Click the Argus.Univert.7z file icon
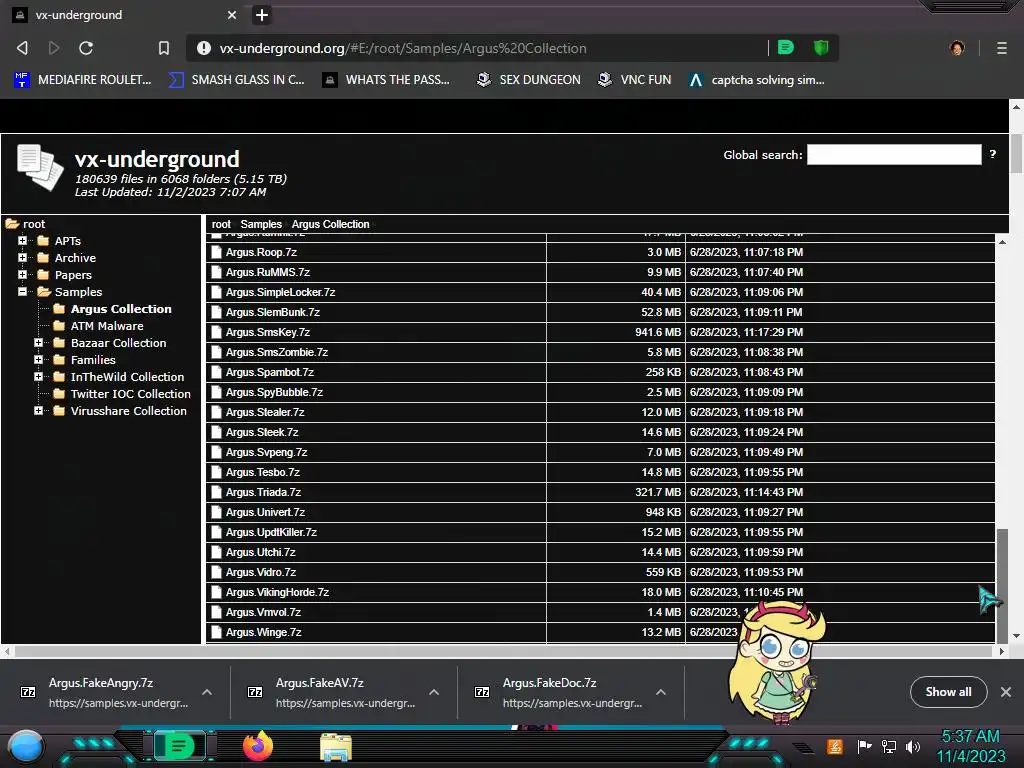The image size is (1024, 768). click(x=217, y=512)
